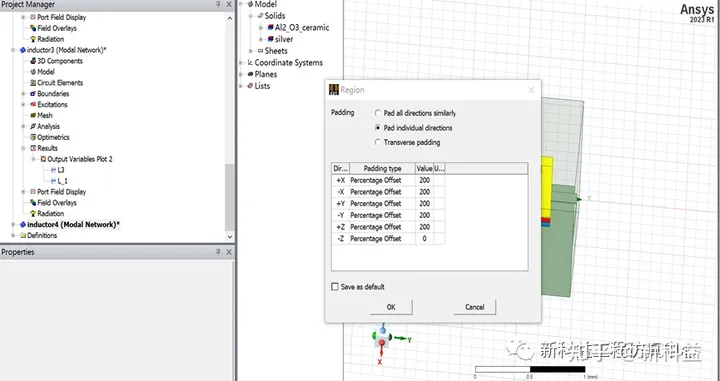
Task: Click the silver material icon
Action: point(270,39)
